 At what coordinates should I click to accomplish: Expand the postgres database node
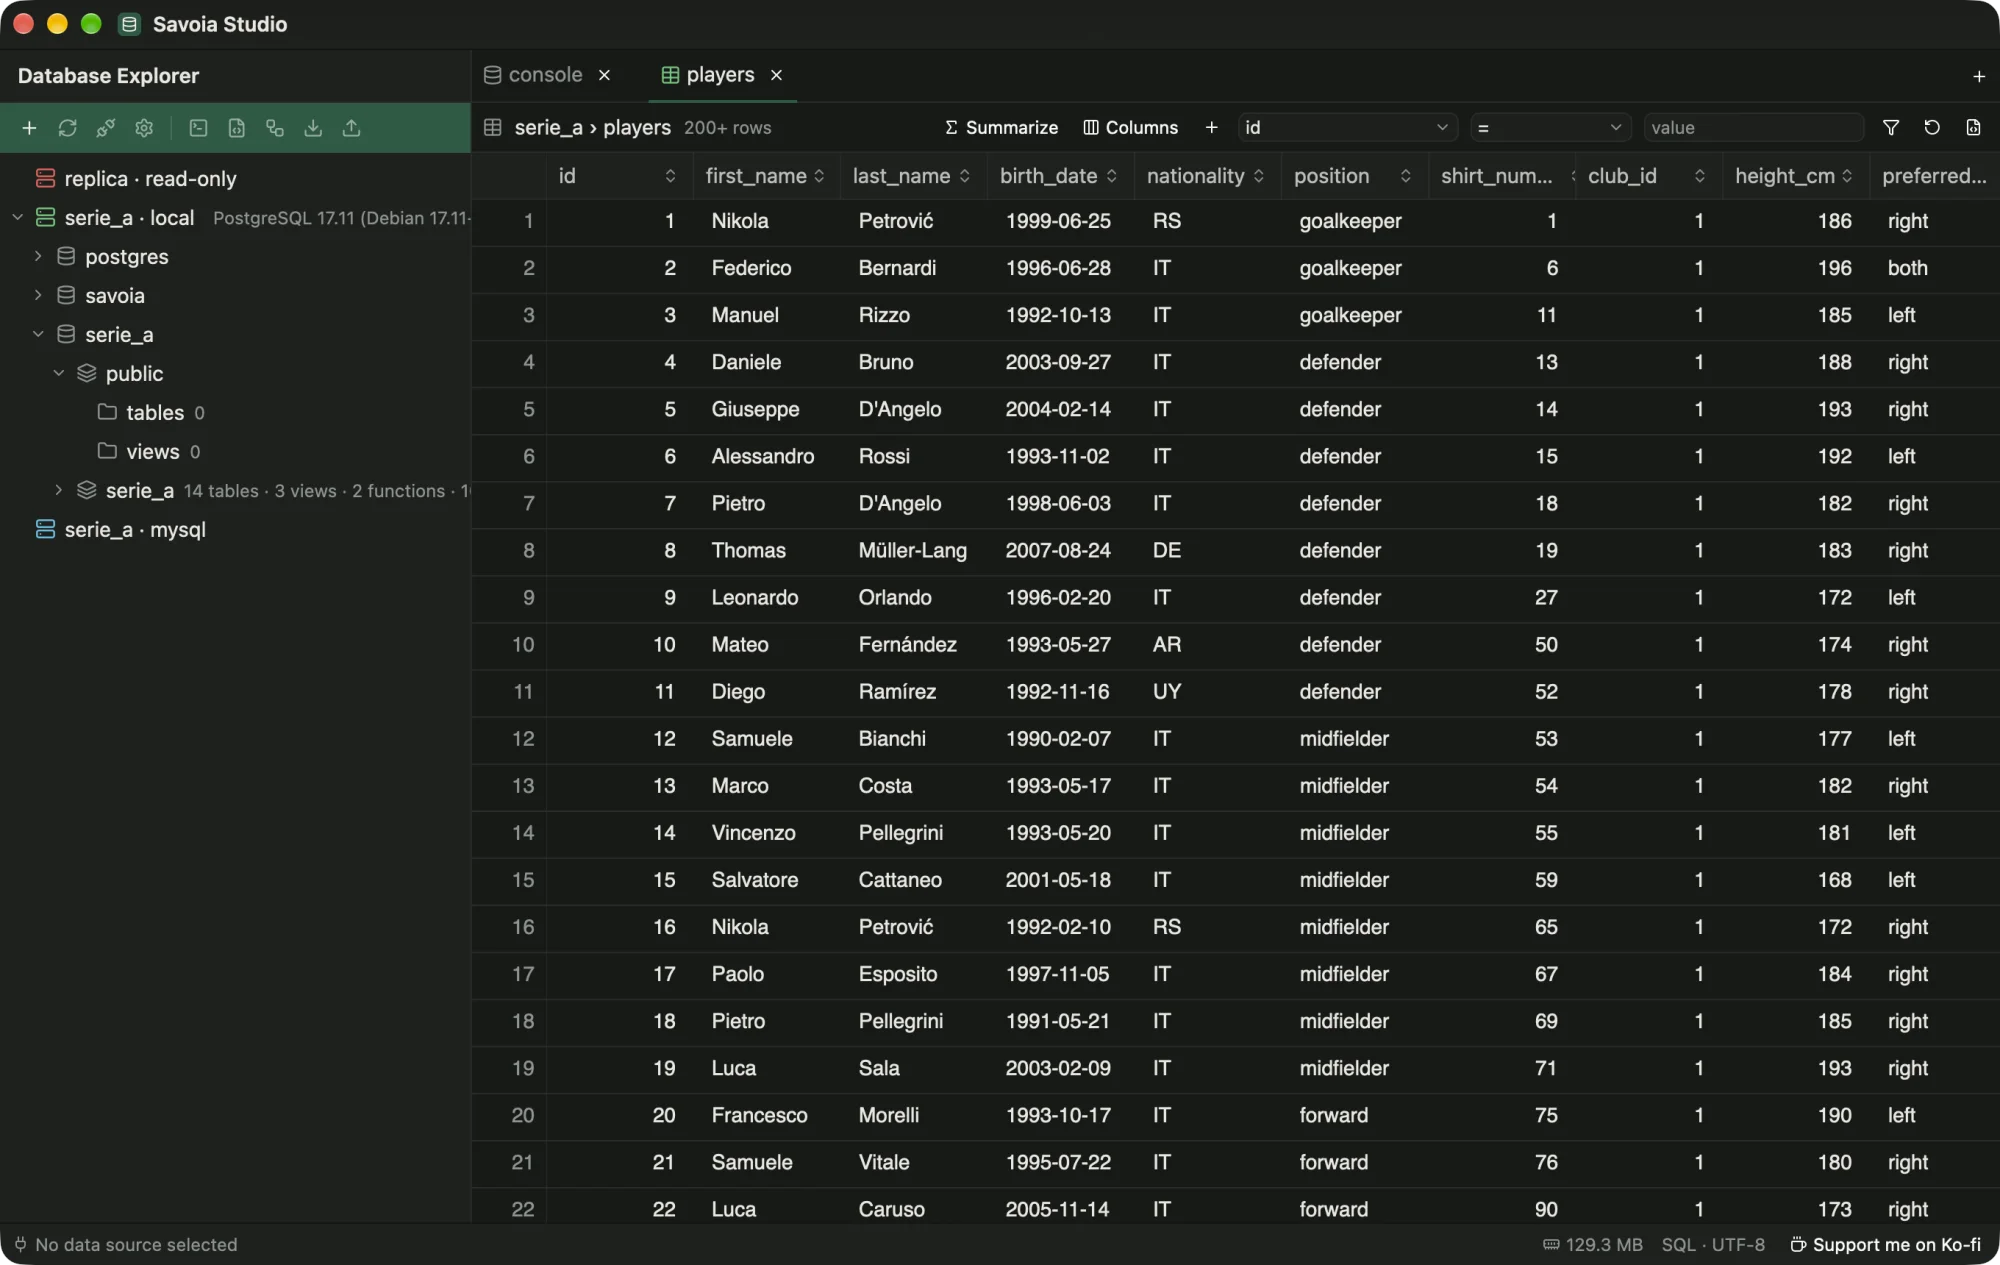(38, 257)
